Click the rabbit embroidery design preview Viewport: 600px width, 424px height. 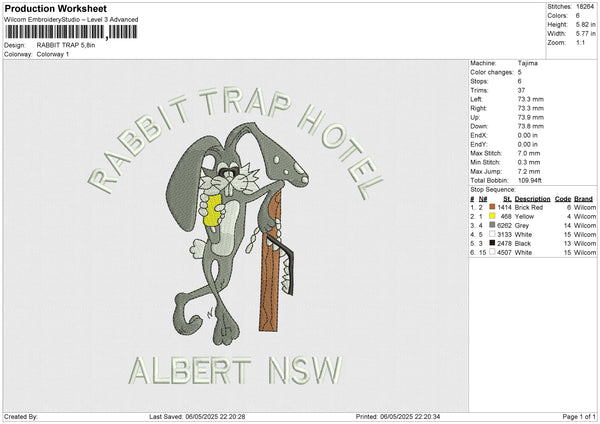coord(235,235)
